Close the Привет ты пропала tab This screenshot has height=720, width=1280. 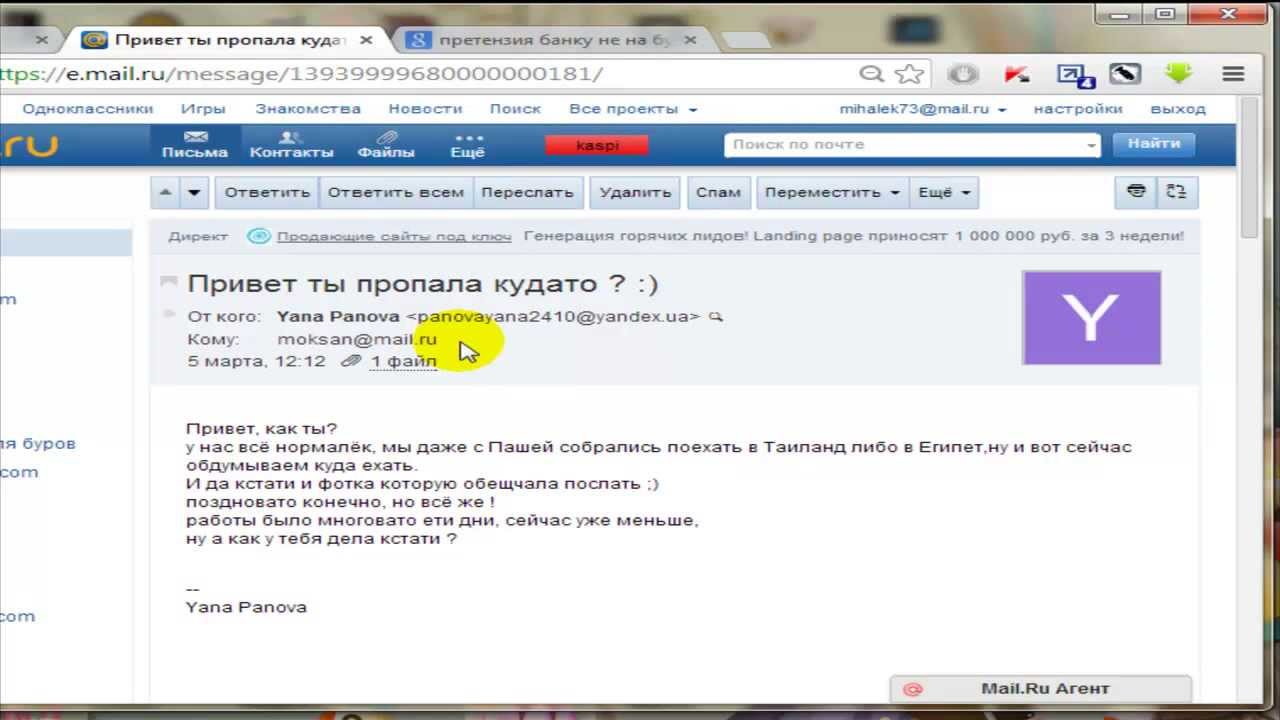tap(366, 40)
